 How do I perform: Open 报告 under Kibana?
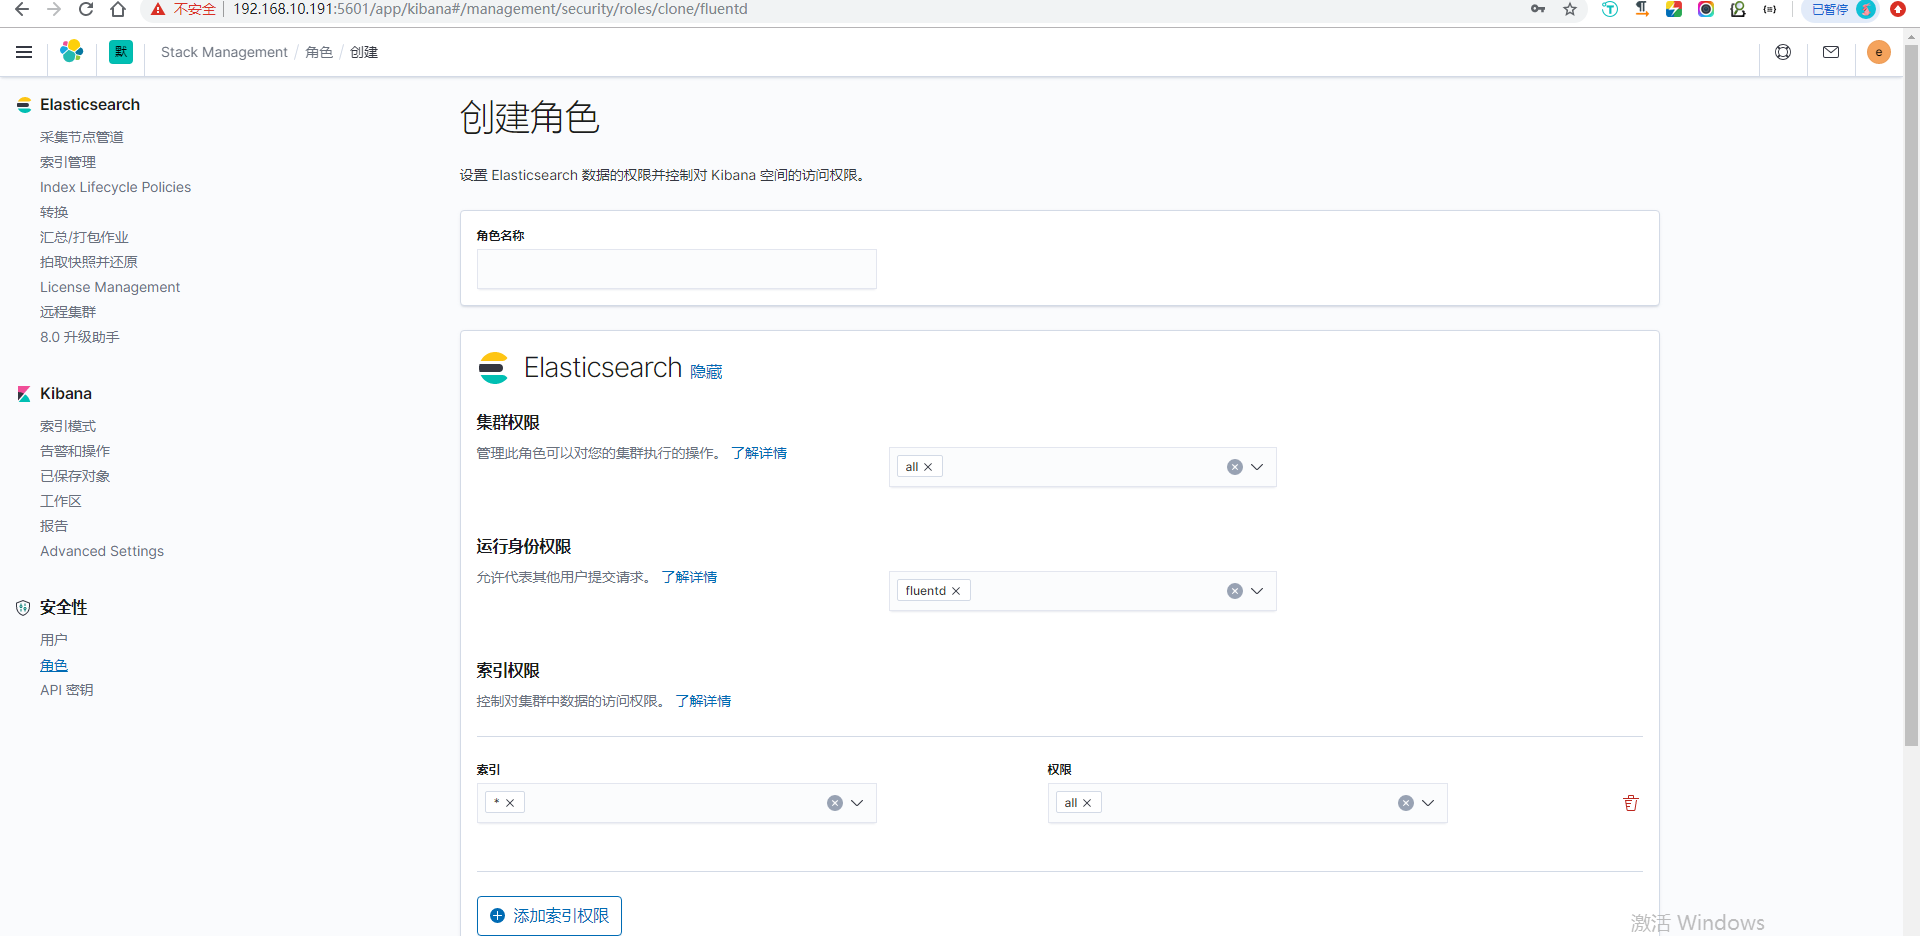54,526
